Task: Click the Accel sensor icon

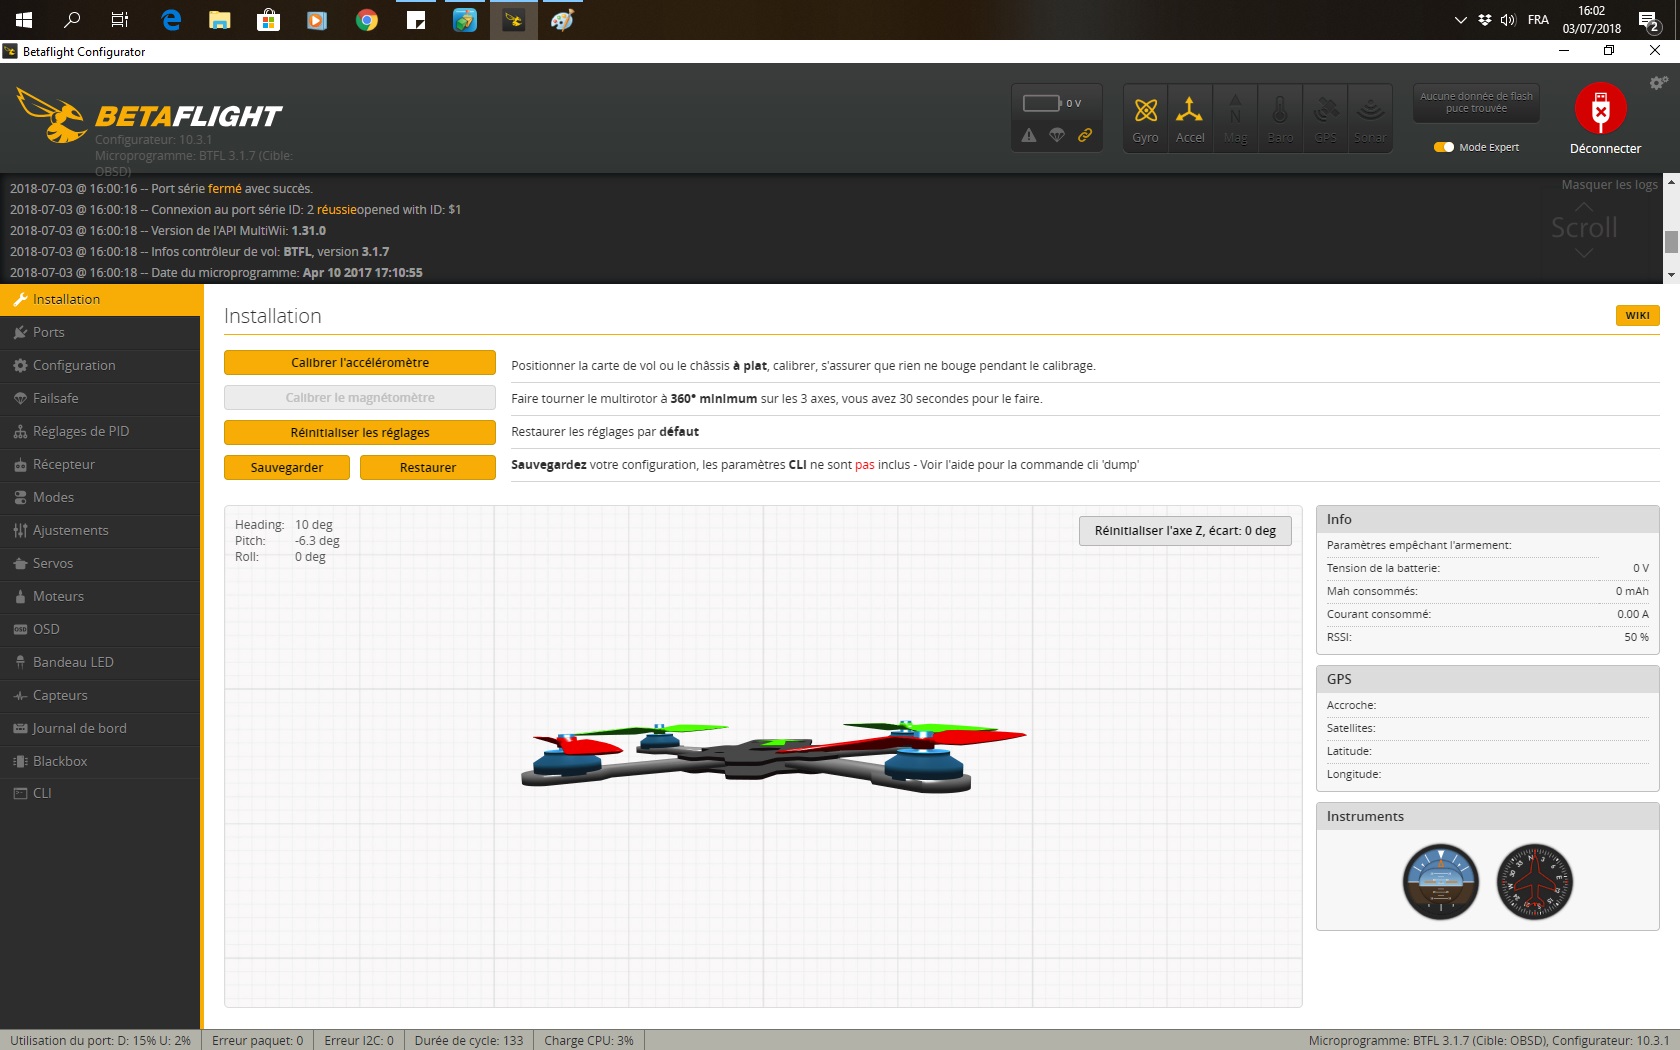Action: pyautogui.click(x=1190, y=118)
